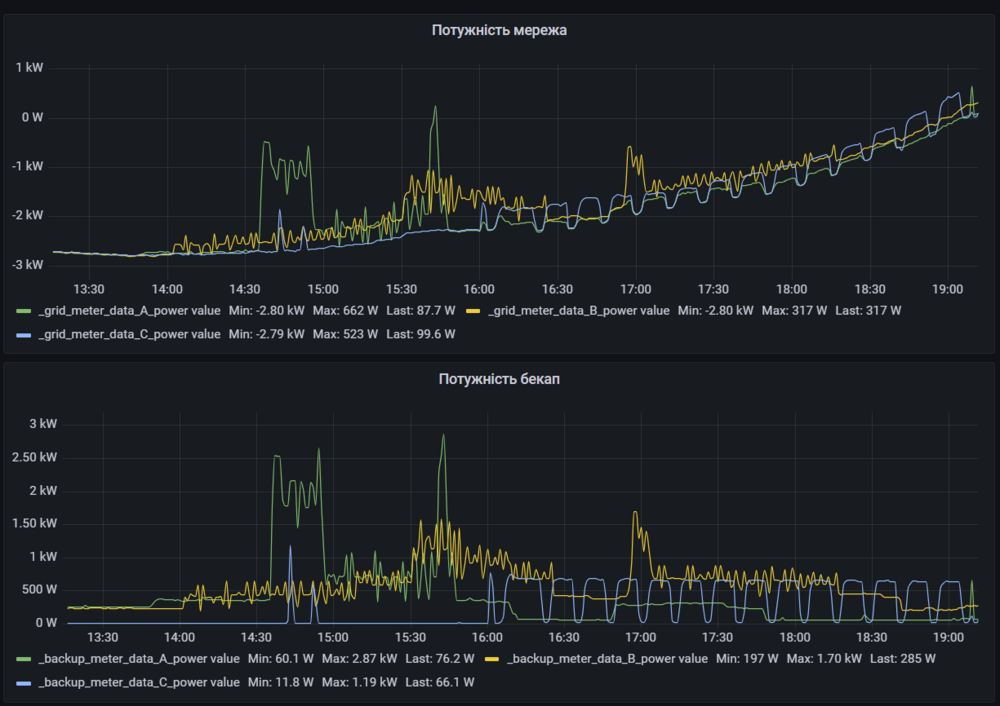Click the "3 kW" axis label in backup chart

43,424
